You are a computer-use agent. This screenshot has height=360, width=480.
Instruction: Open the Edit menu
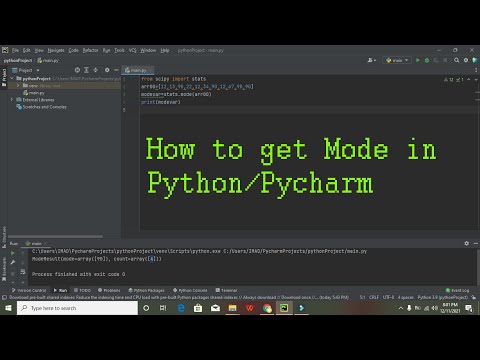[26, 50]
